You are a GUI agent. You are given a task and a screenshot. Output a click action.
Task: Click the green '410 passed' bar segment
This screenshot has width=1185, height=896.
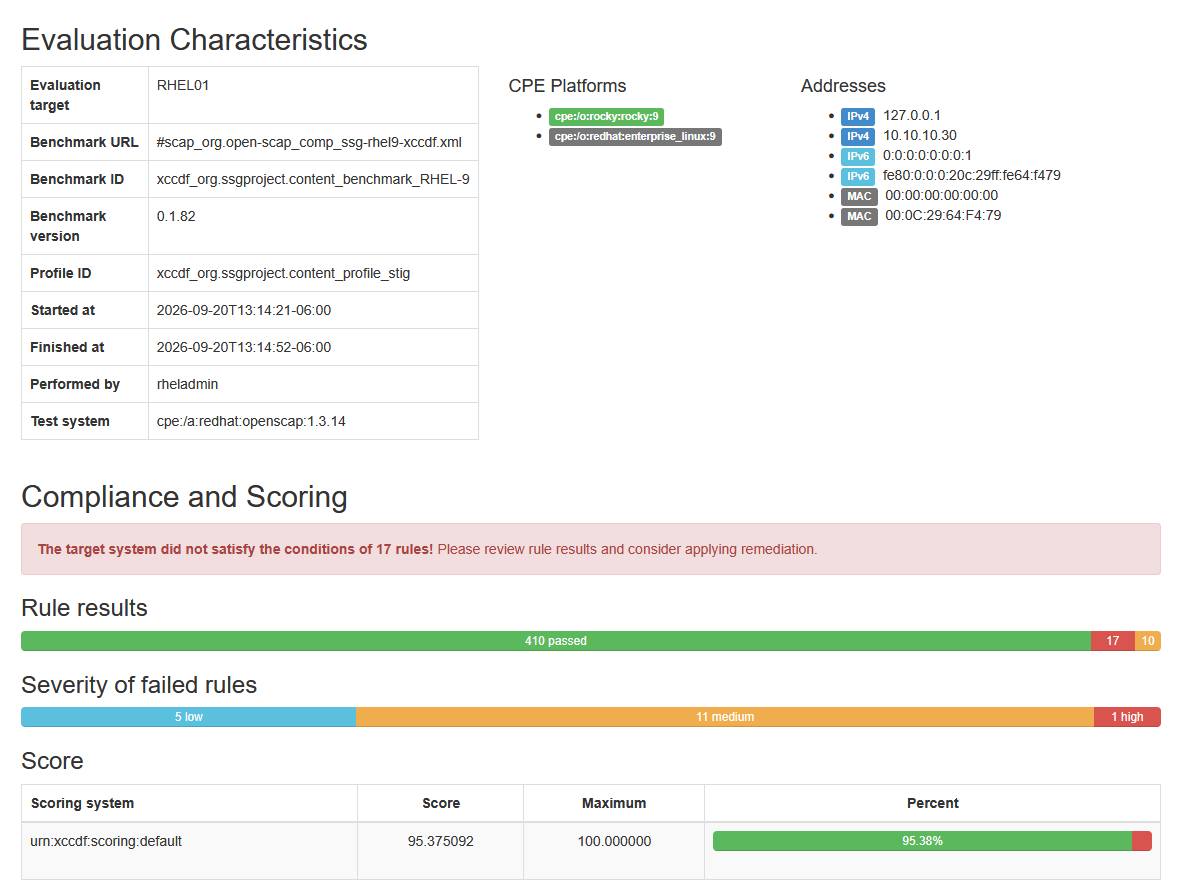[x=556, y=641]
